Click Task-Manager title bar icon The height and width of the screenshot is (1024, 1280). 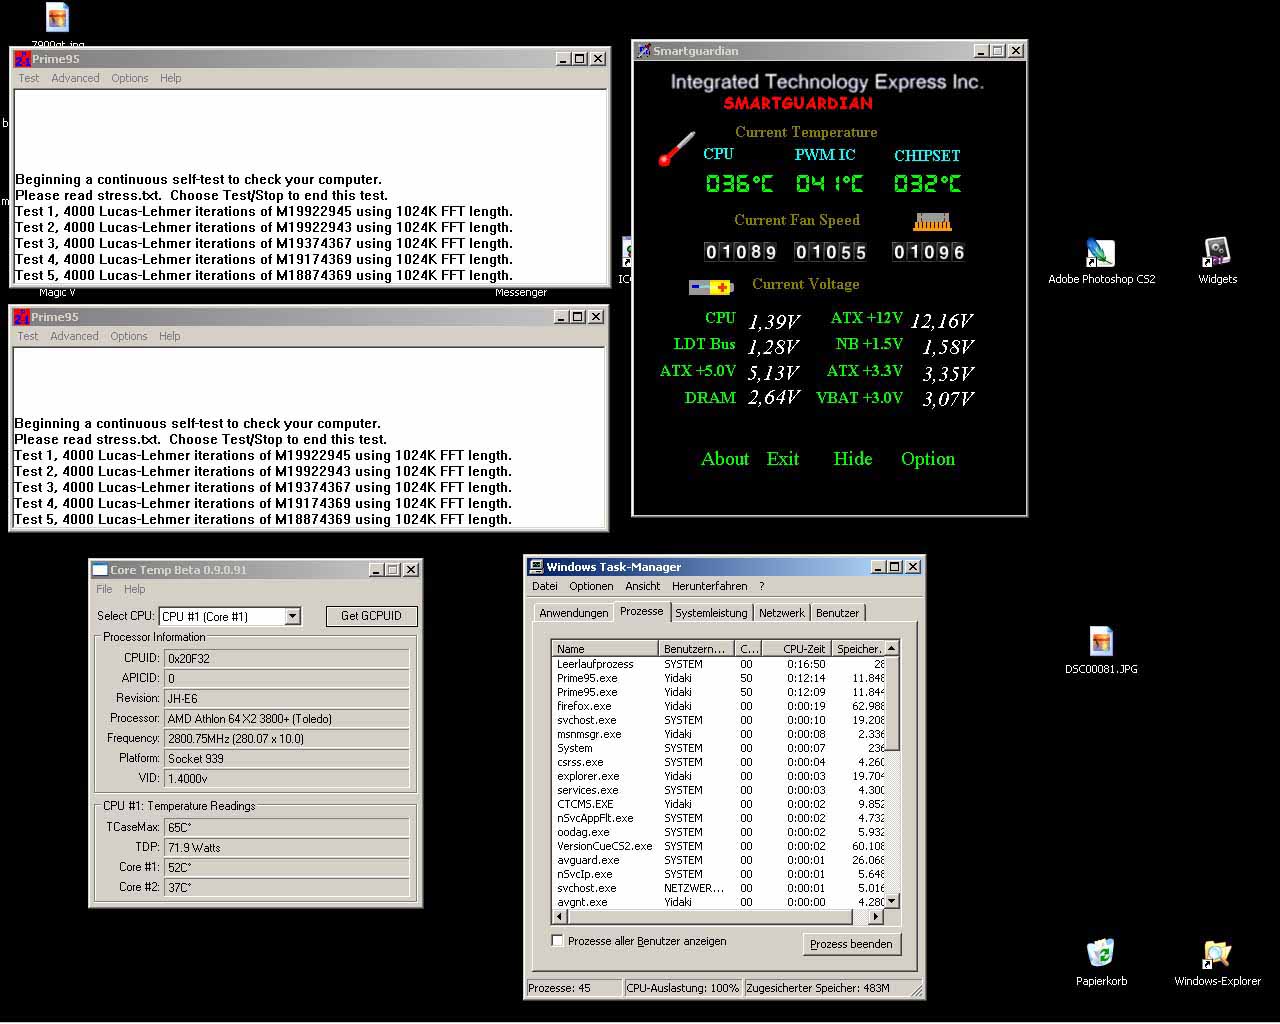[536, 567]
